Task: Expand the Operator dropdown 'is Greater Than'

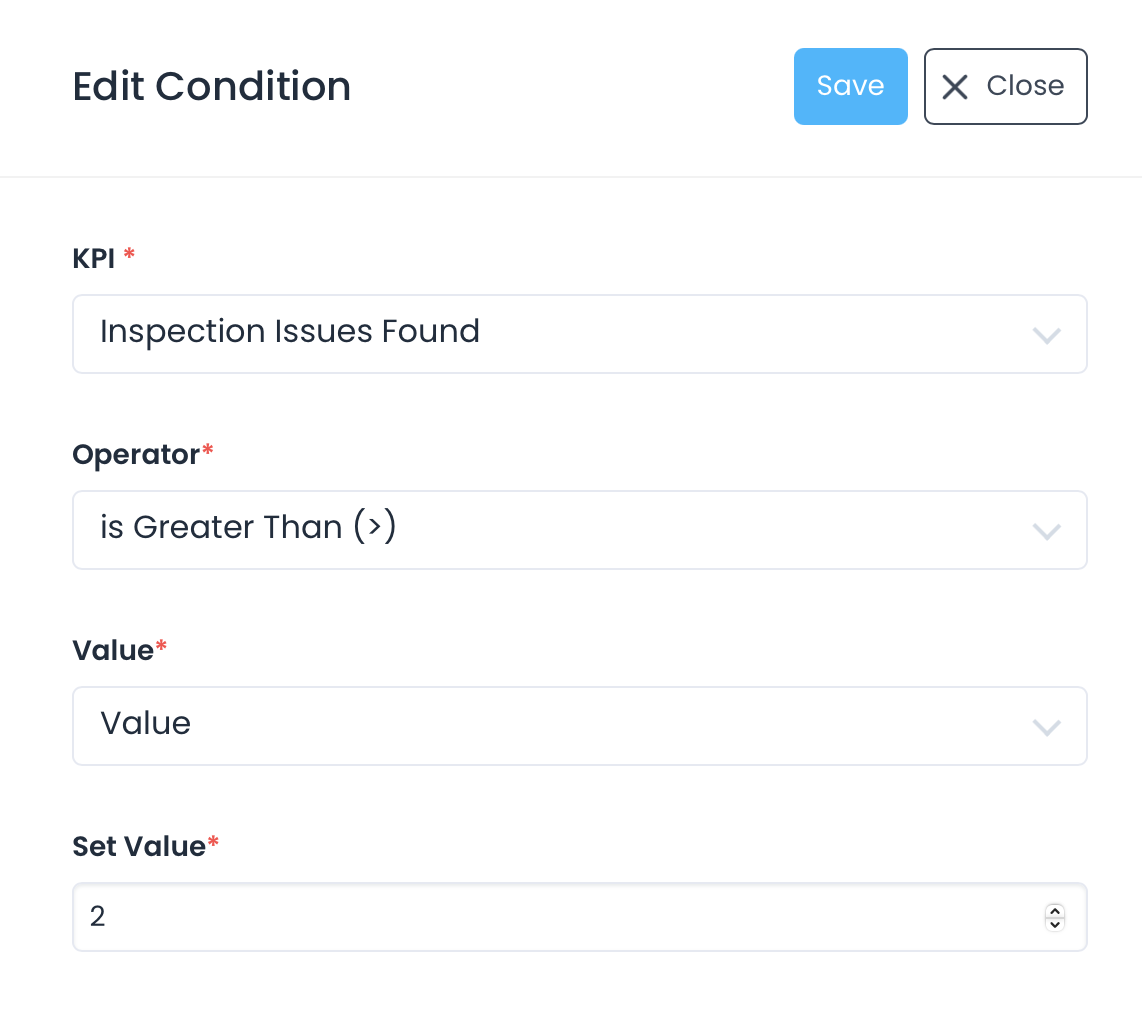Action: [x=579, y=530]
